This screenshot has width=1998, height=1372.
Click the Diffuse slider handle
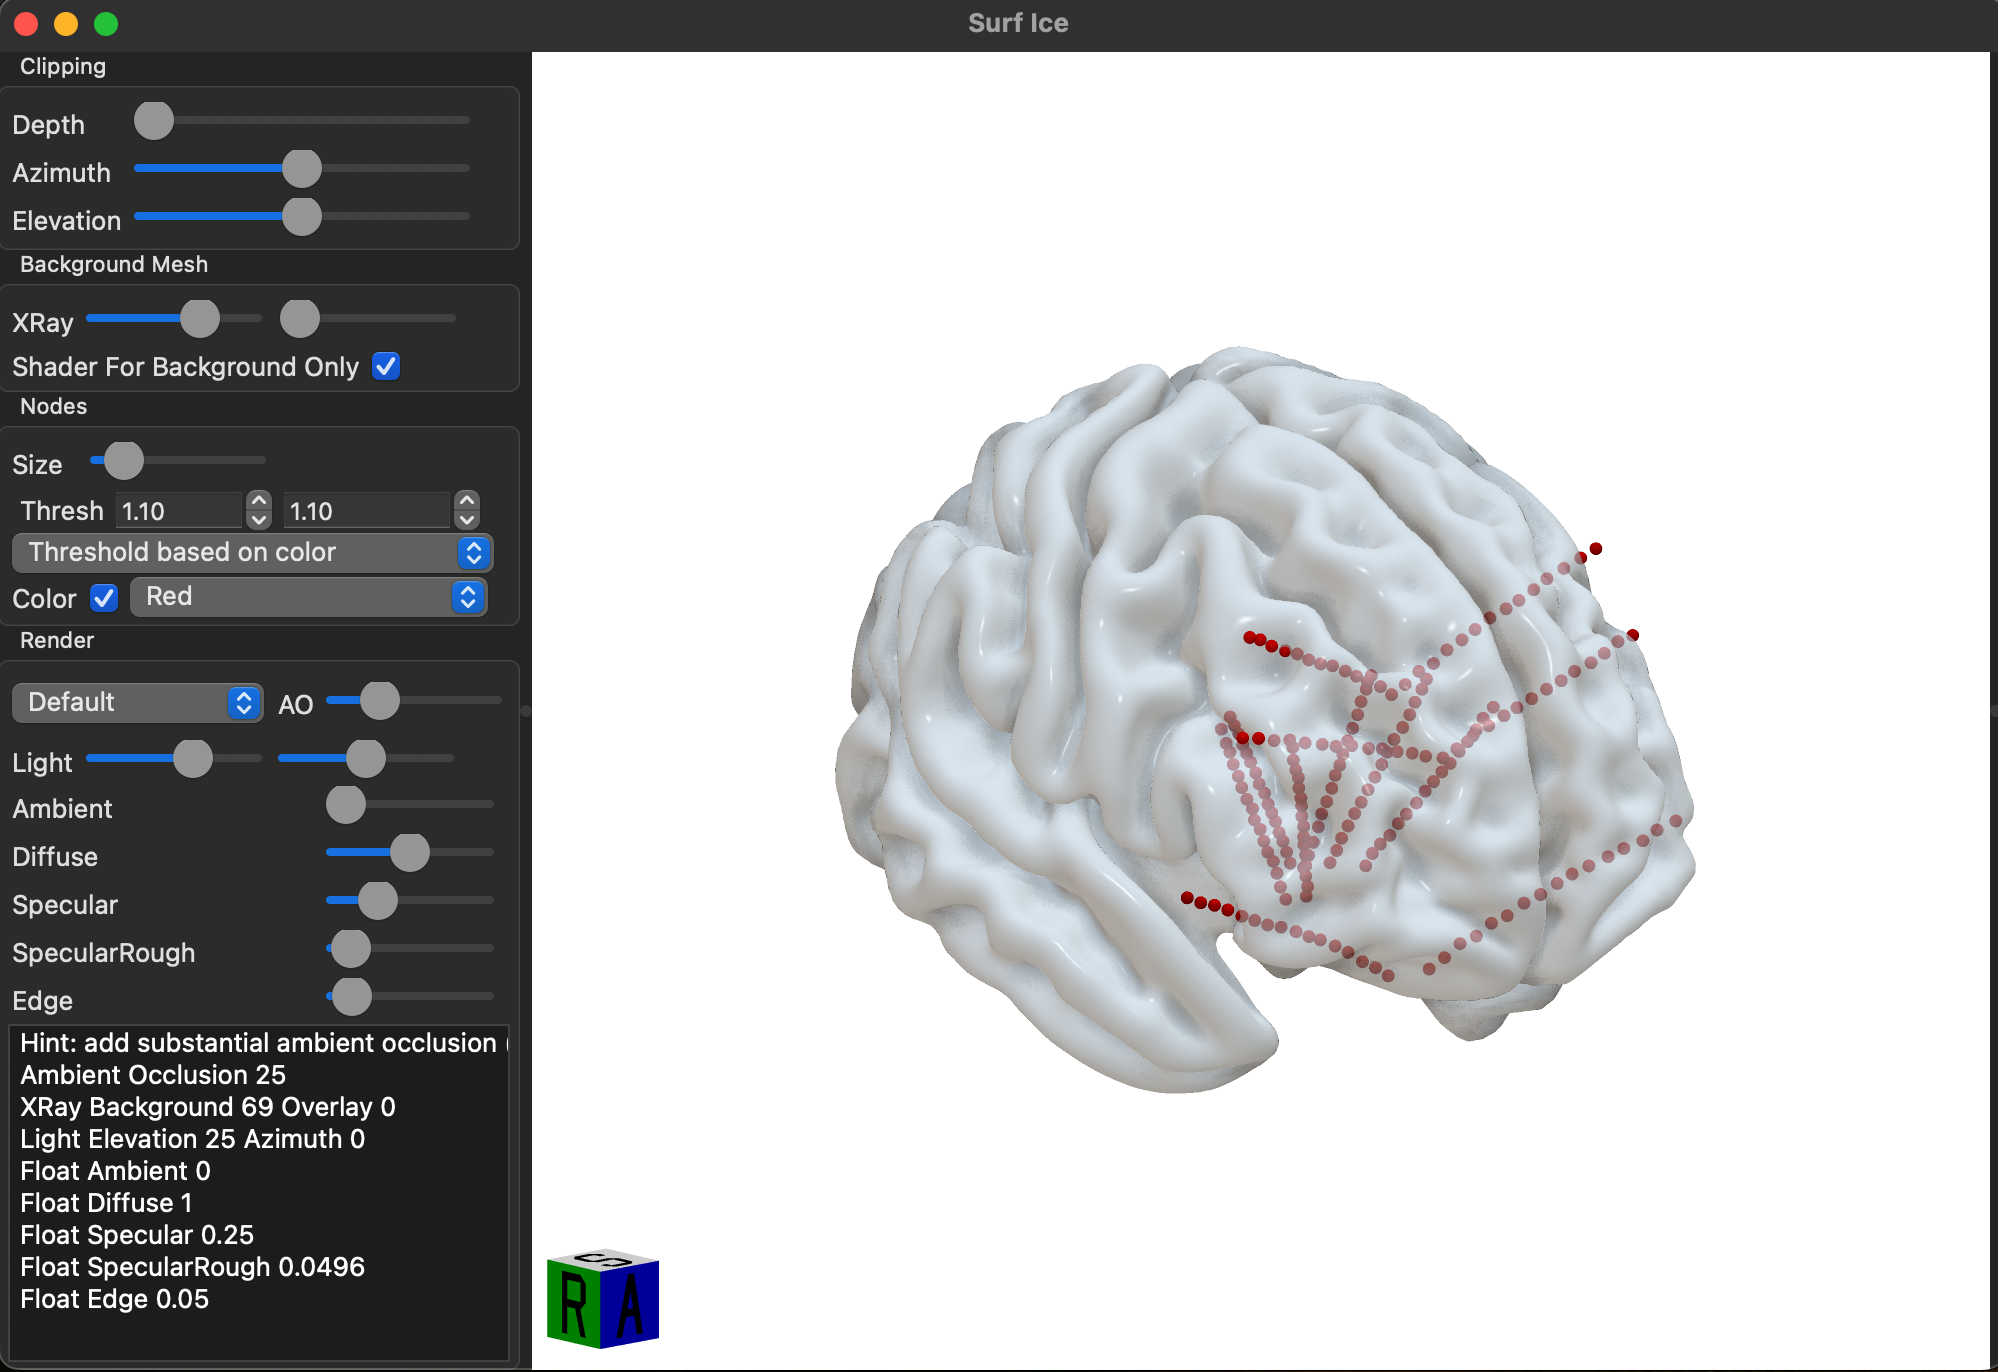(x=409, y=853)
